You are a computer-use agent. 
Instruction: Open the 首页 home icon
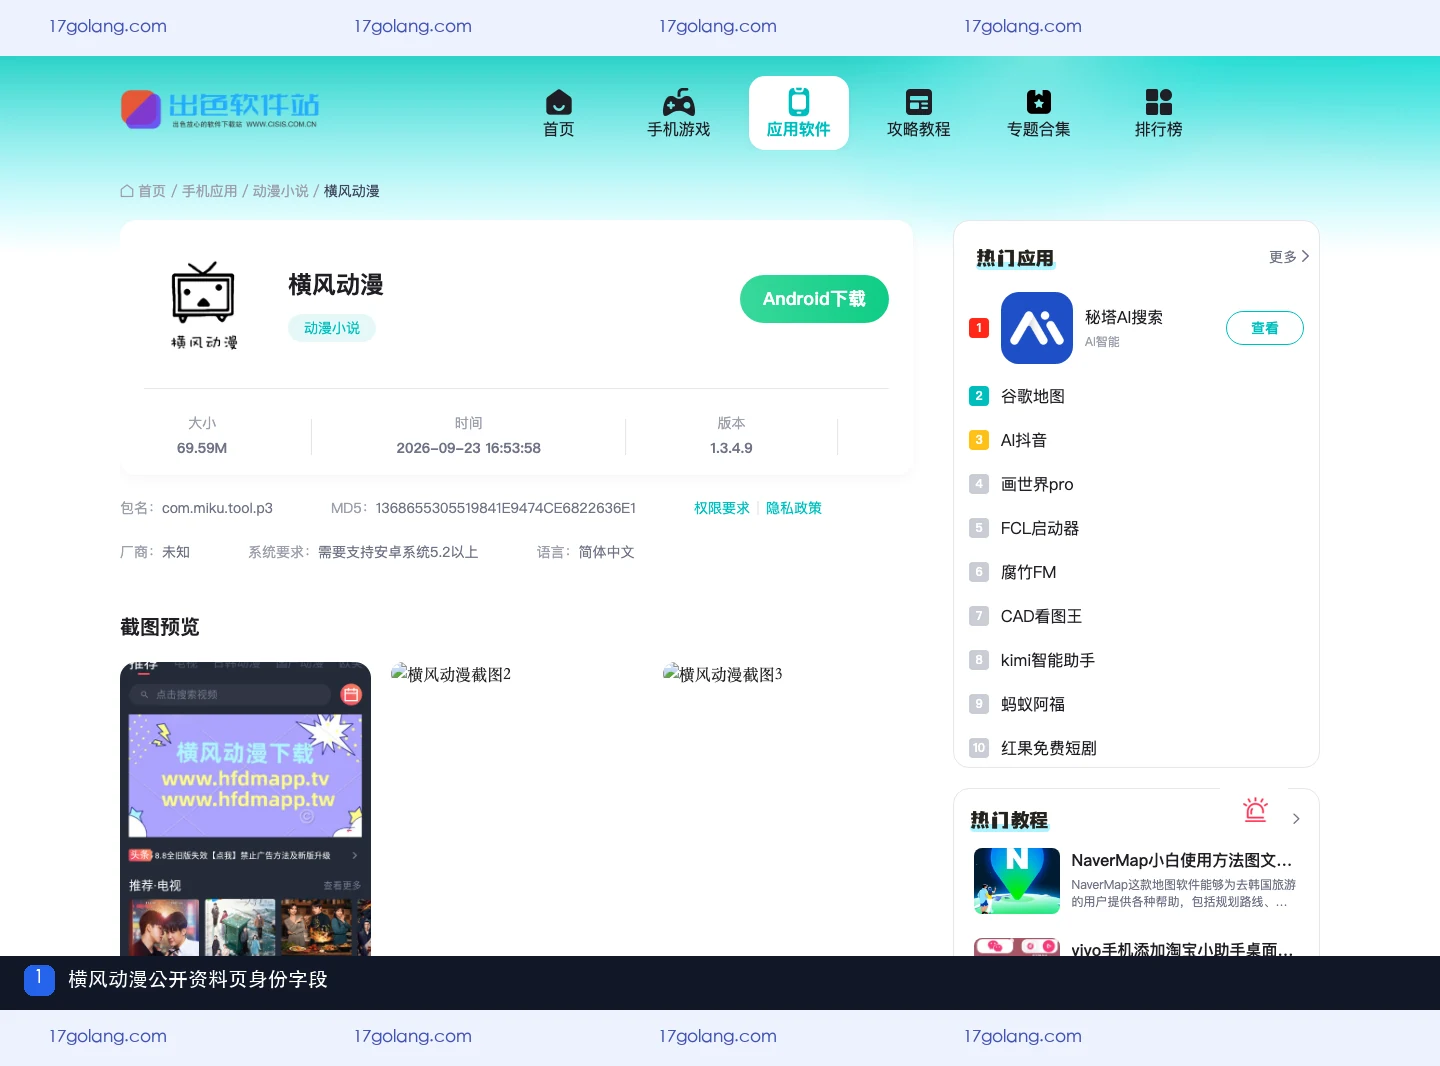coord(559,102)
